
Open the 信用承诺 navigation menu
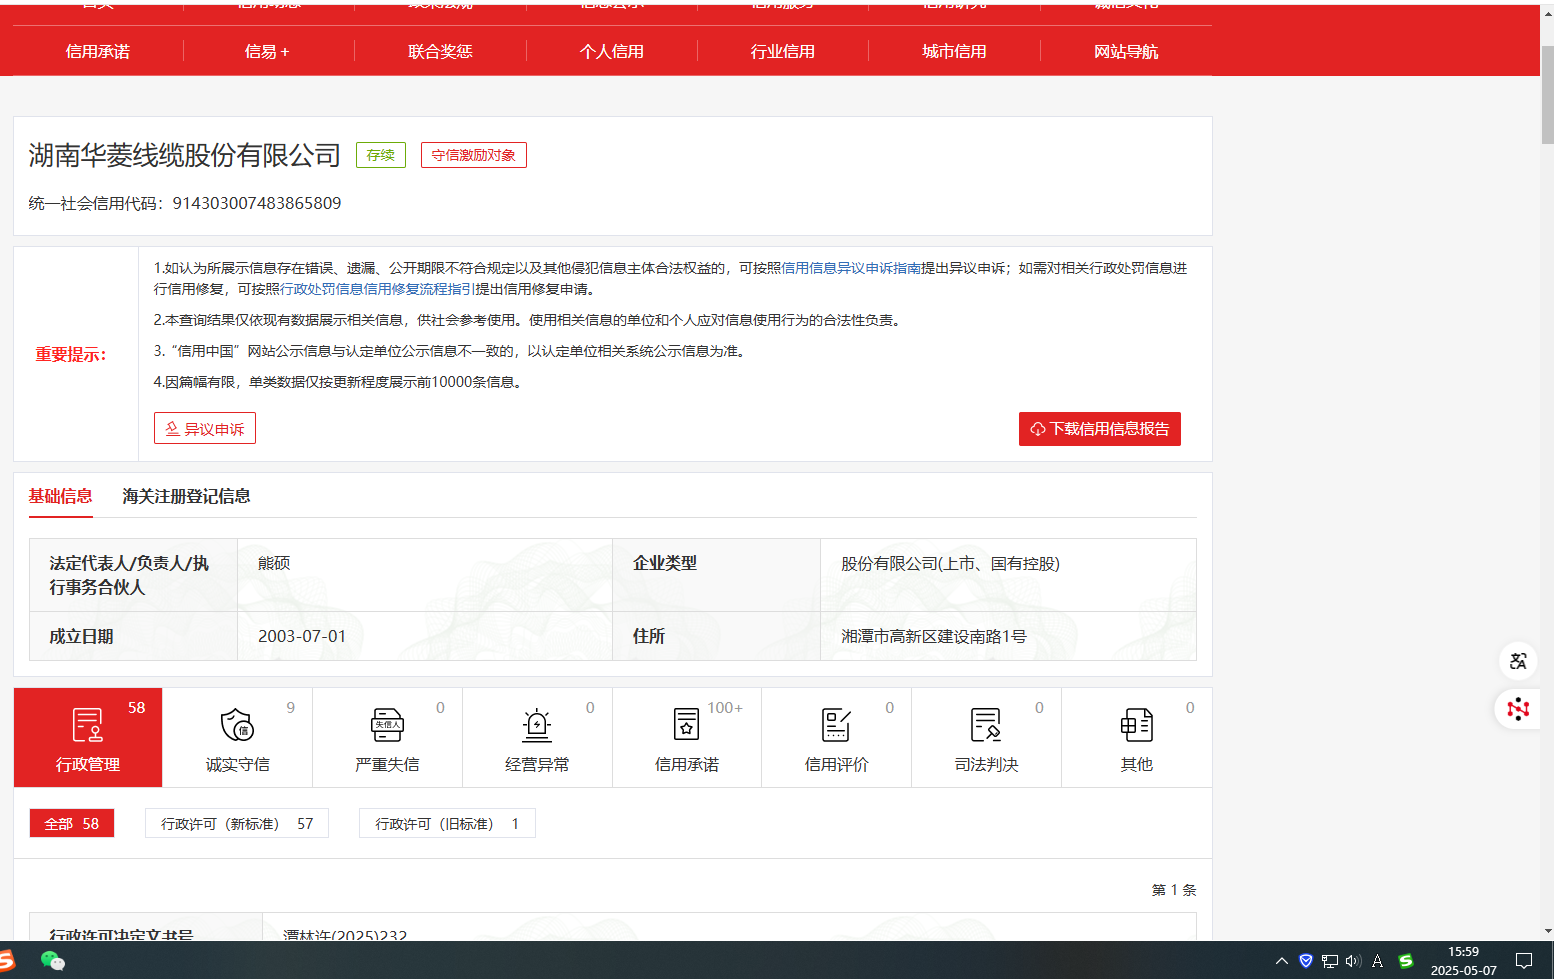[x=98, y=51]
